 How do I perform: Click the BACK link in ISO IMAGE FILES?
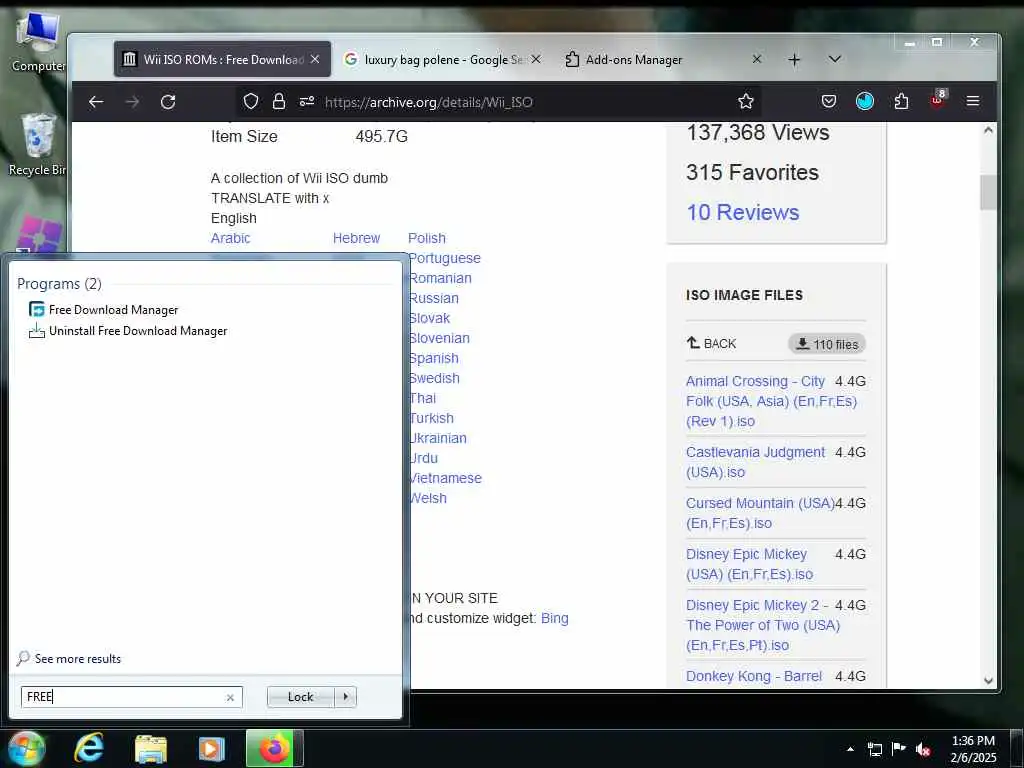point(711,344)
